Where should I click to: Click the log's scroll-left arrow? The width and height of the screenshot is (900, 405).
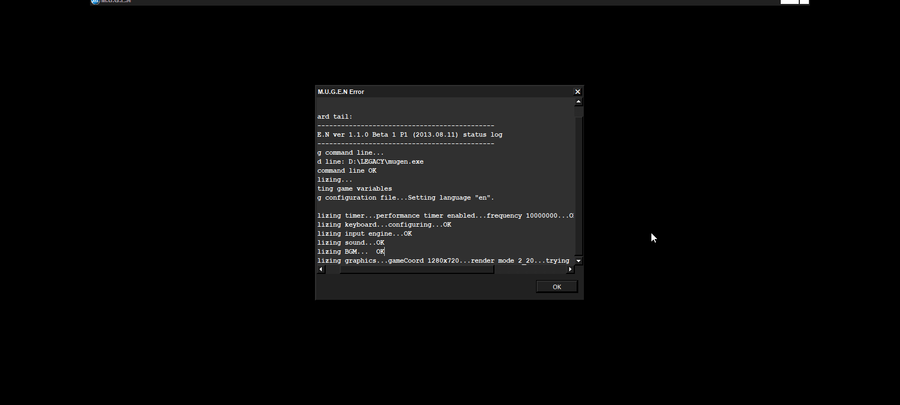[321, 269]
